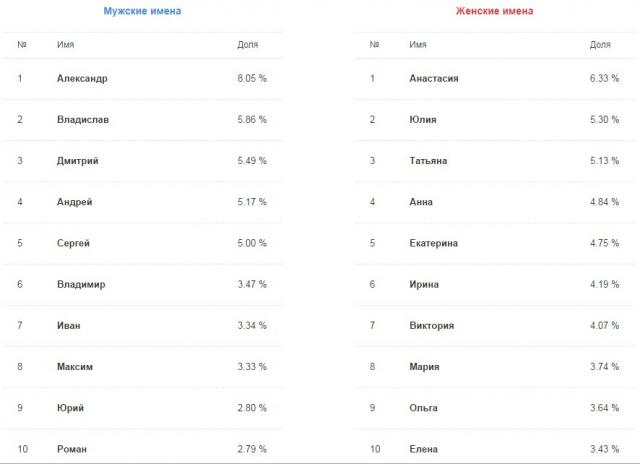
Task: Click on the name Юлия
Action: (423, 119)
